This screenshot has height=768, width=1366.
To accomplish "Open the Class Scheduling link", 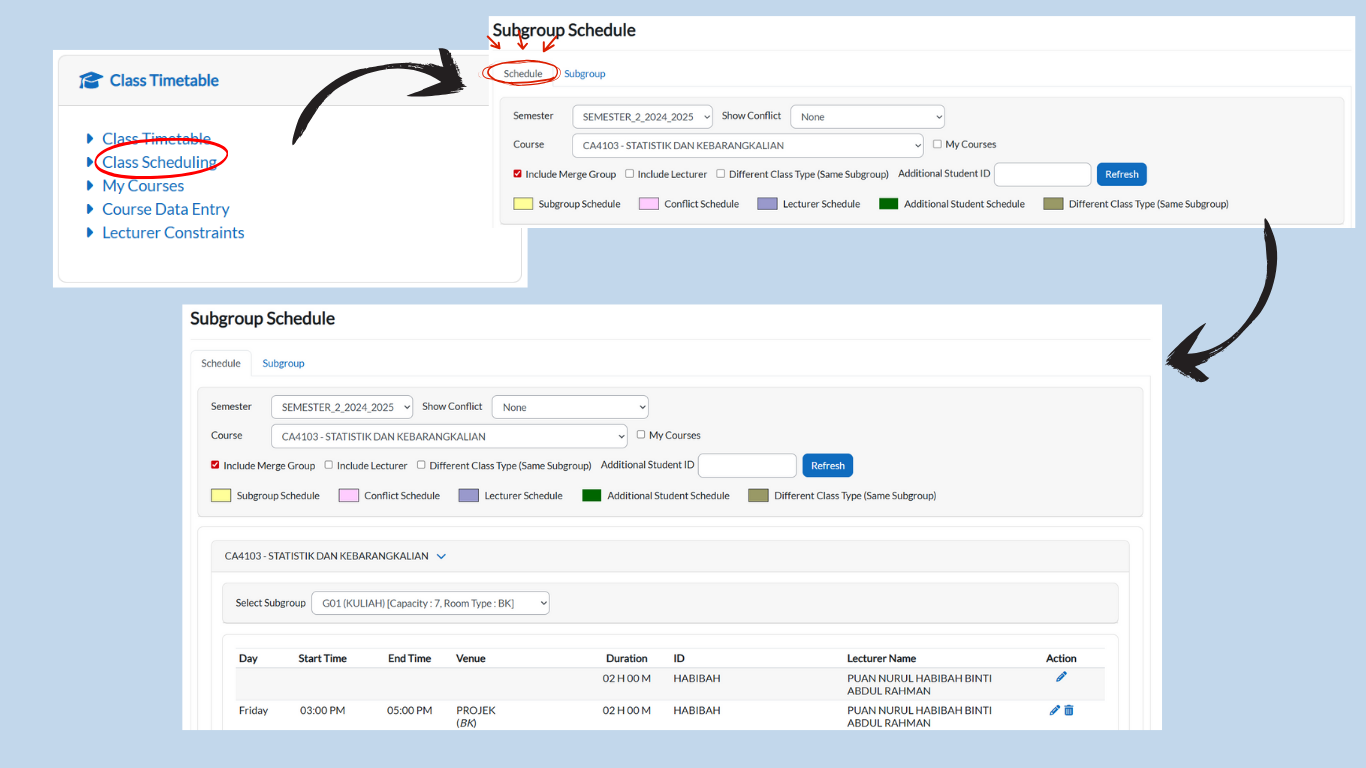I will point(159,162).
